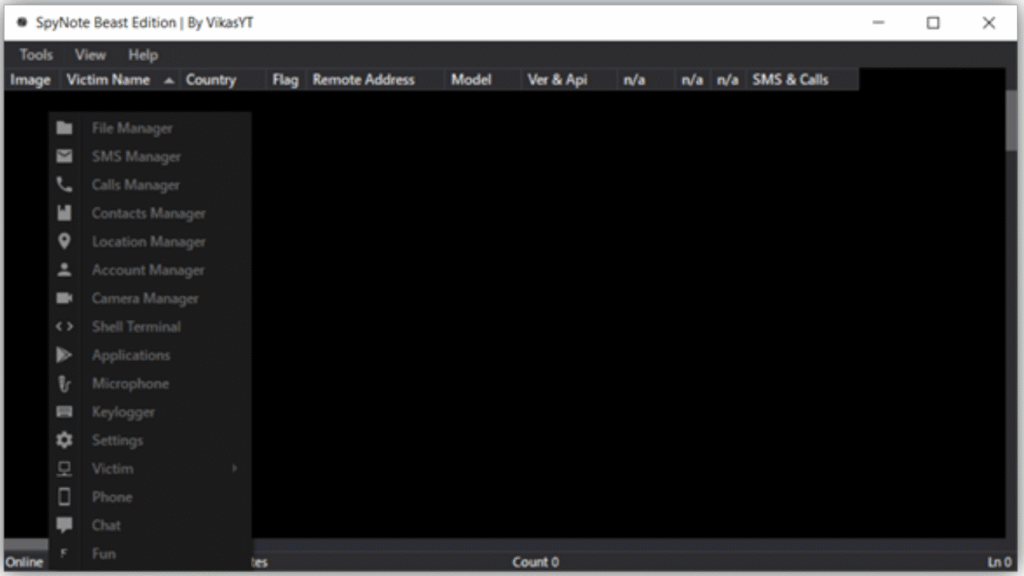Click the vertical scrollbar on the right

[x=1011, y=120]
